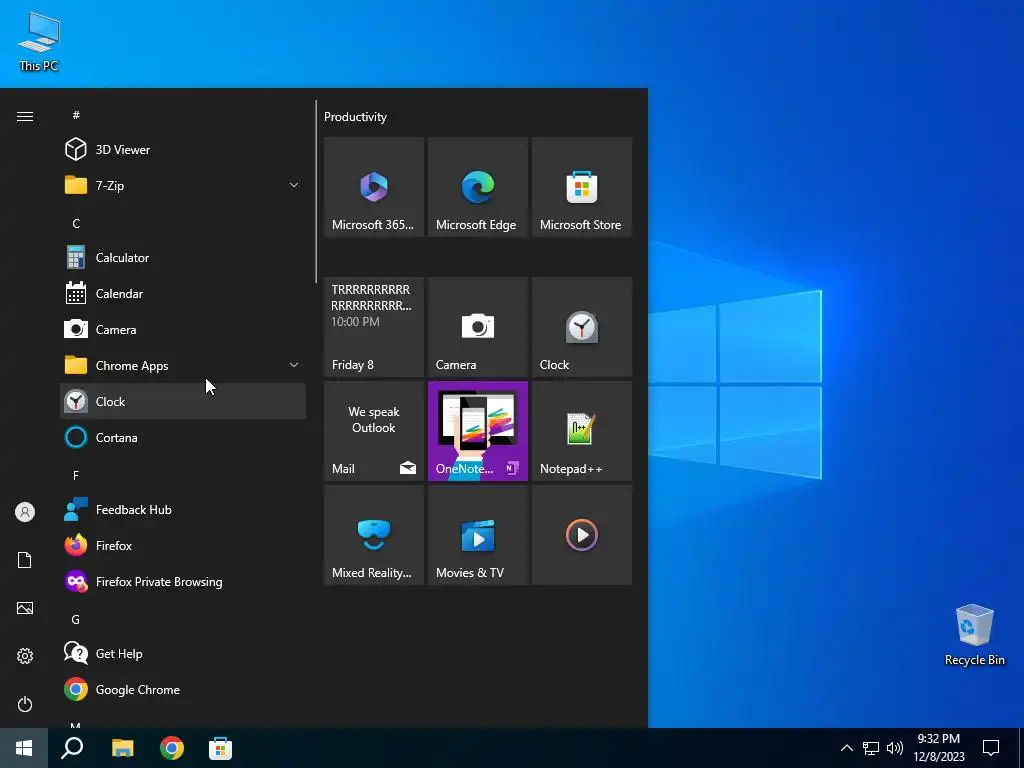
Task: Open the Chrome Apps folder entry
Action: click(183, 365)
